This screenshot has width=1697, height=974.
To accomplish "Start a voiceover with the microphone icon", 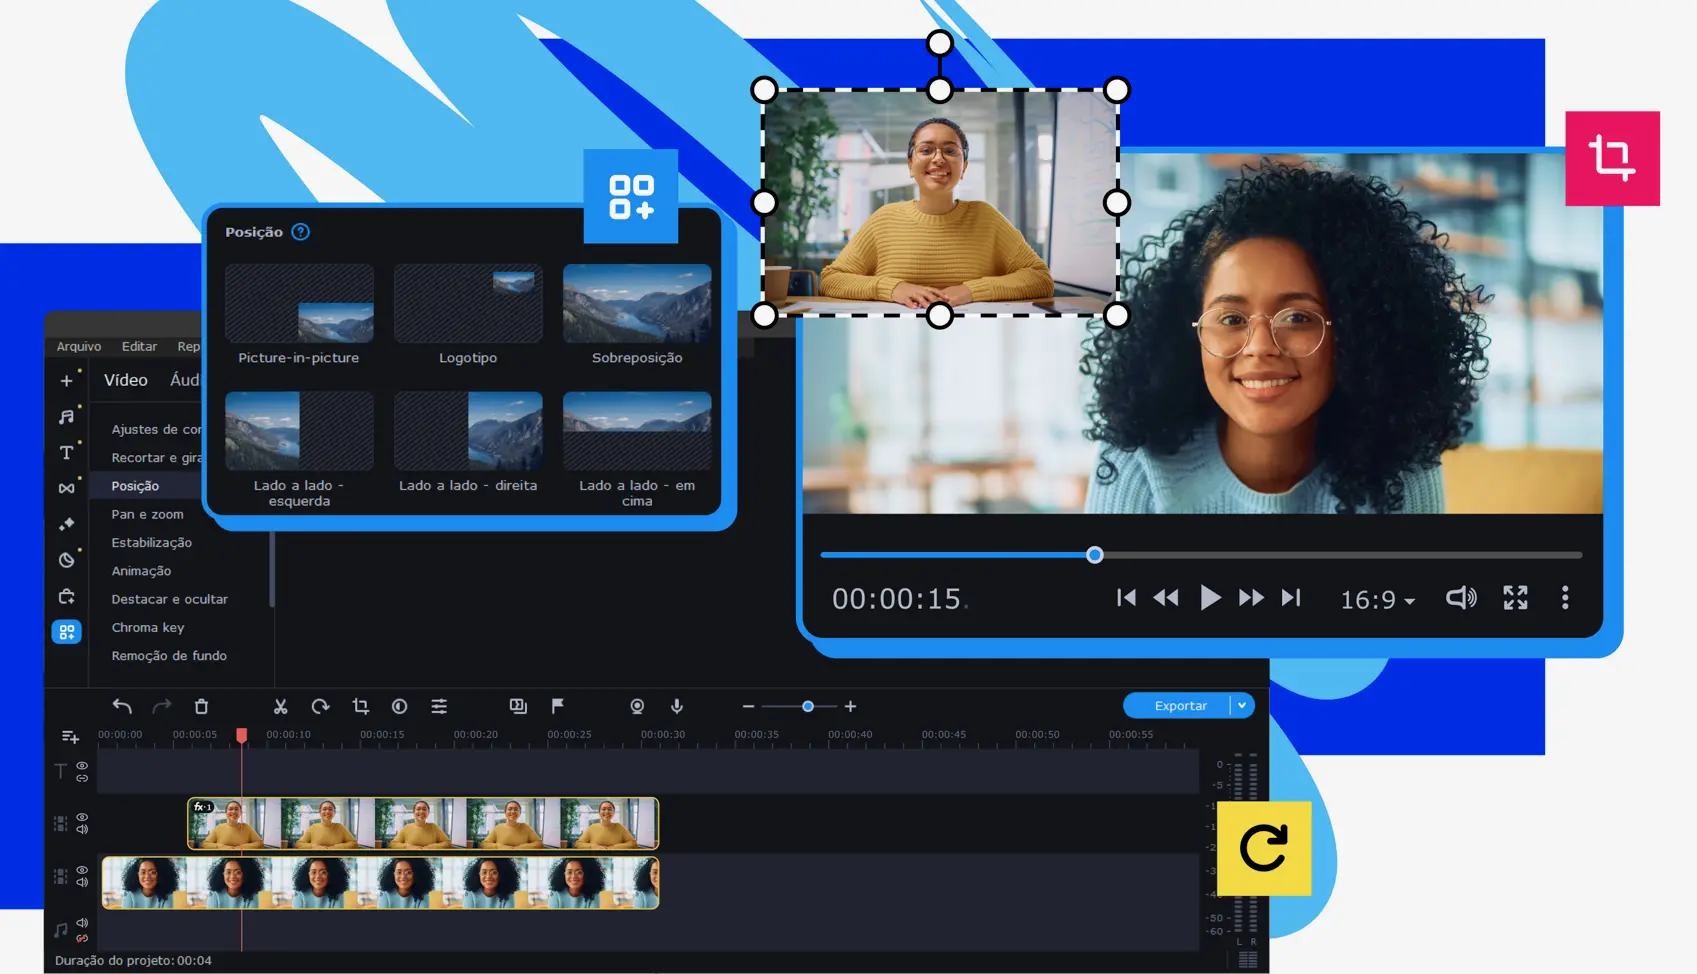I will point(677,706).
